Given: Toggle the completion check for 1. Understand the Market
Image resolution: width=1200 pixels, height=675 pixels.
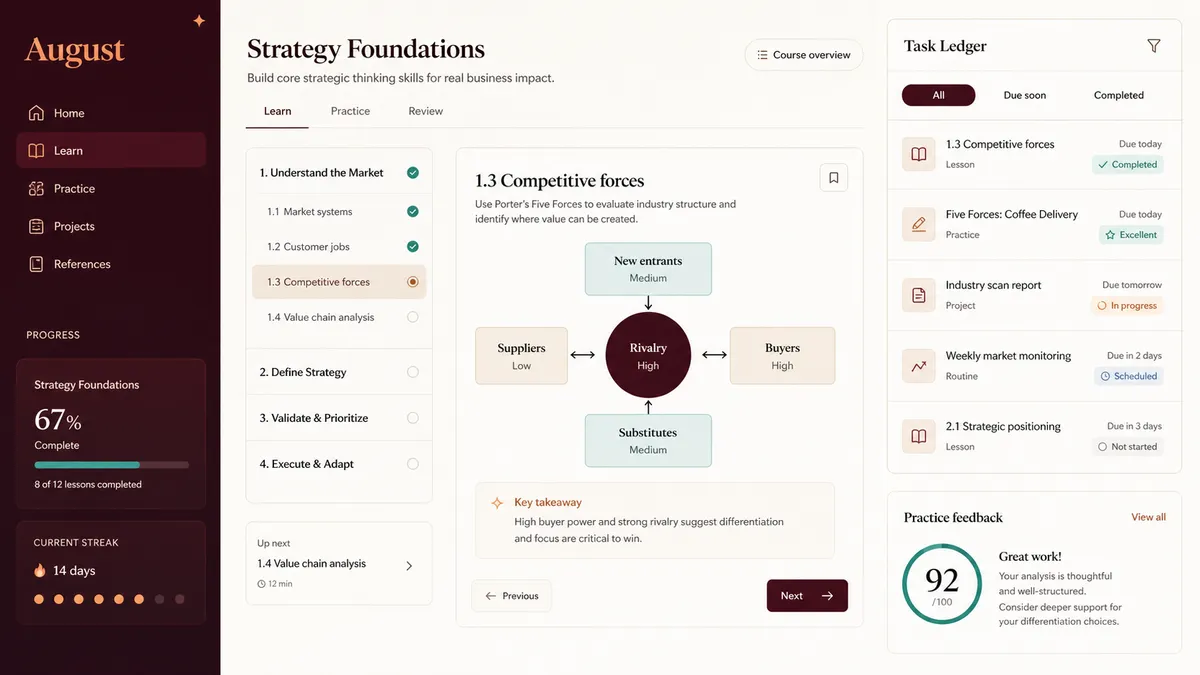Looking at the screenshot, I should 413,173.
